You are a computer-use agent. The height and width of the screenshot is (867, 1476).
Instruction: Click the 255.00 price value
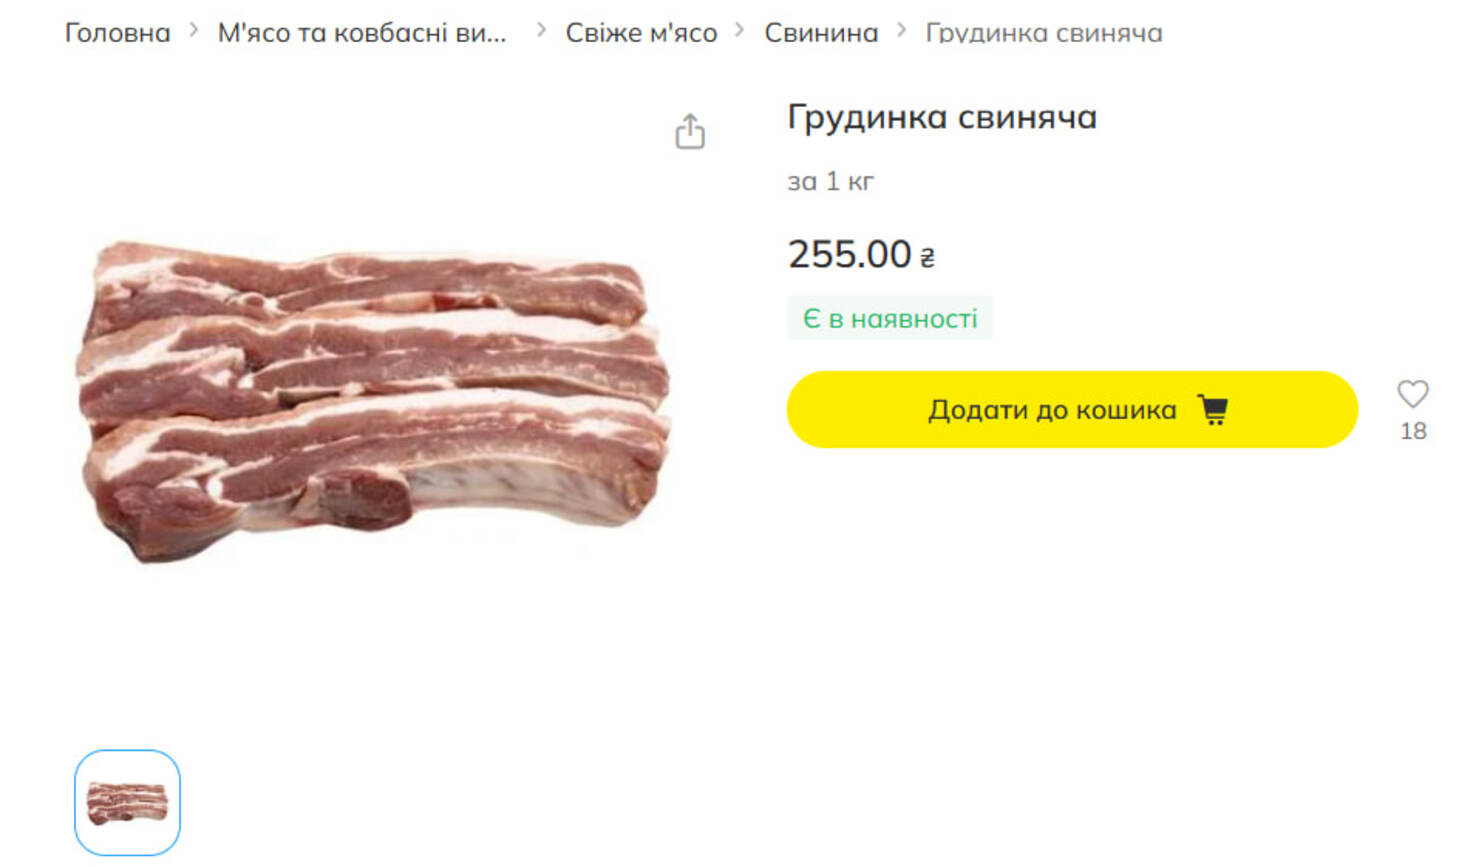[849, 254]
